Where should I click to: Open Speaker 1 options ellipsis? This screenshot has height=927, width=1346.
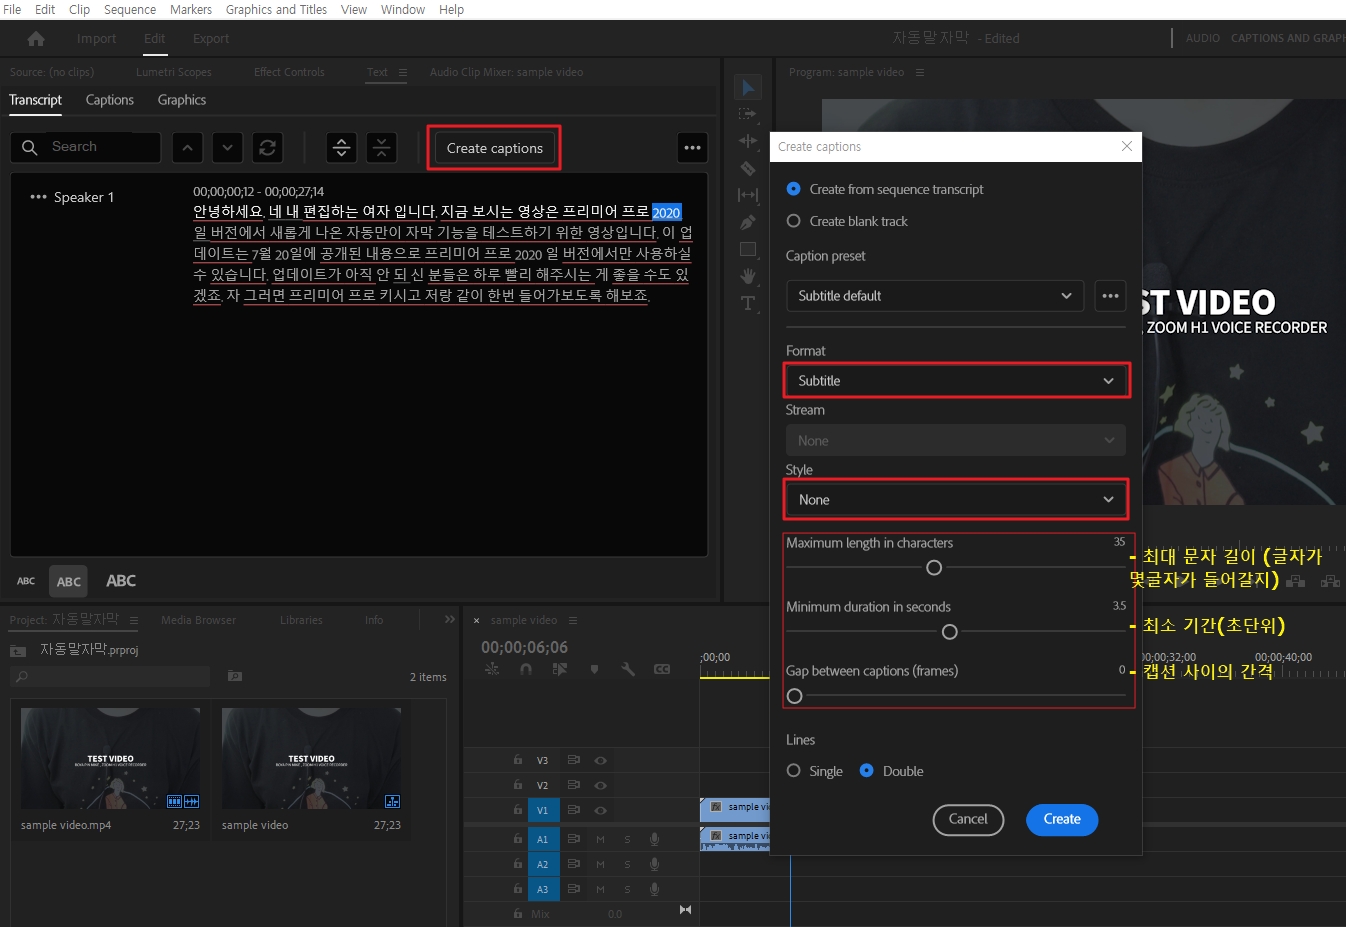pos(38,197)
